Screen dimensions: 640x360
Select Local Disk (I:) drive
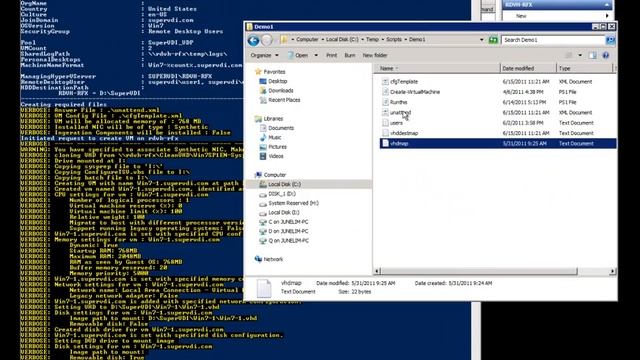click(x=284, y=213)
